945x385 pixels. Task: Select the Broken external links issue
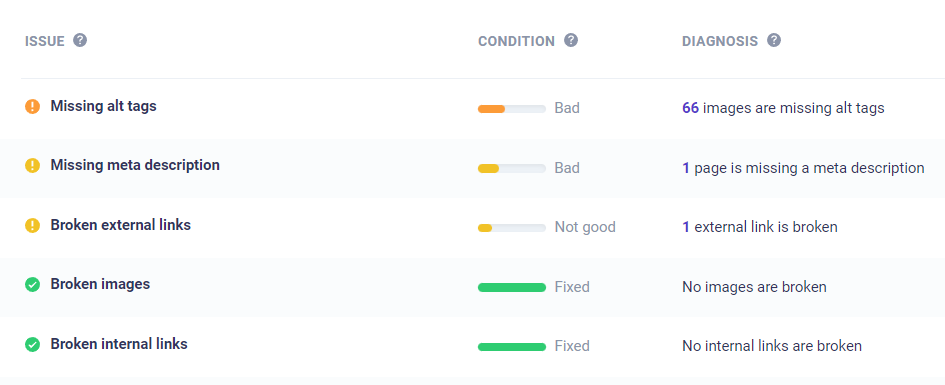coord(121,225)
